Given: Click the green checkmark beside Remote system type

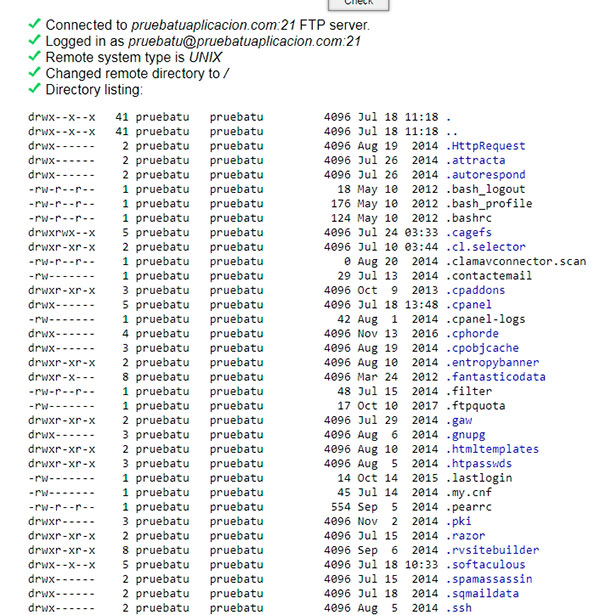Looking at the screenshot, I should pos(35,56).
